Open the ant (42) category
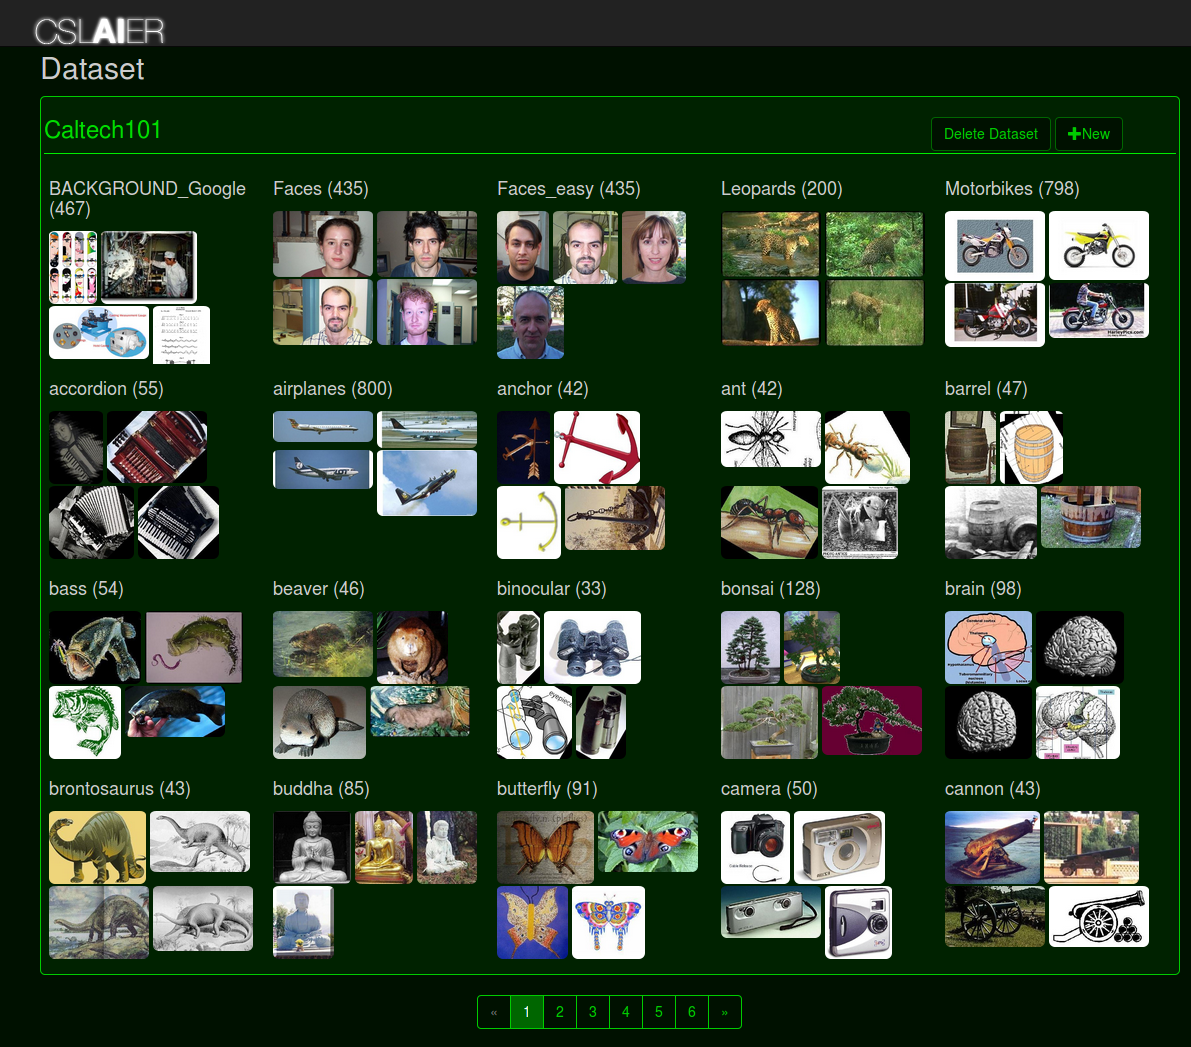This screenshot has height=1047, width=1191. tap(751, 388)
